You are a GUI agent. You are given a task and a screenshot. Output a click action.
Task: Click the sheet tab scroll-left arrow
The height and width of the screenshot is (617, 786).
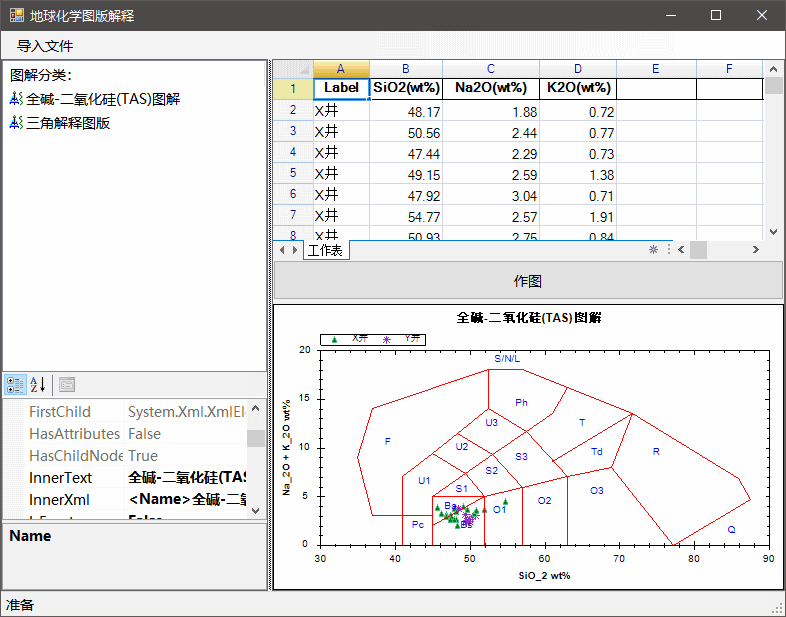[282, 250]
